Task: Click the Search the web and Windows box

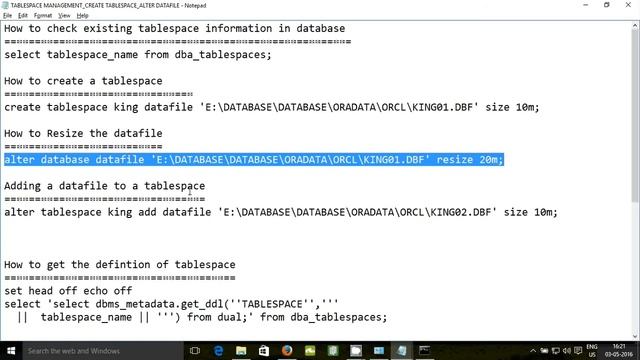Action: pos(102,351)
